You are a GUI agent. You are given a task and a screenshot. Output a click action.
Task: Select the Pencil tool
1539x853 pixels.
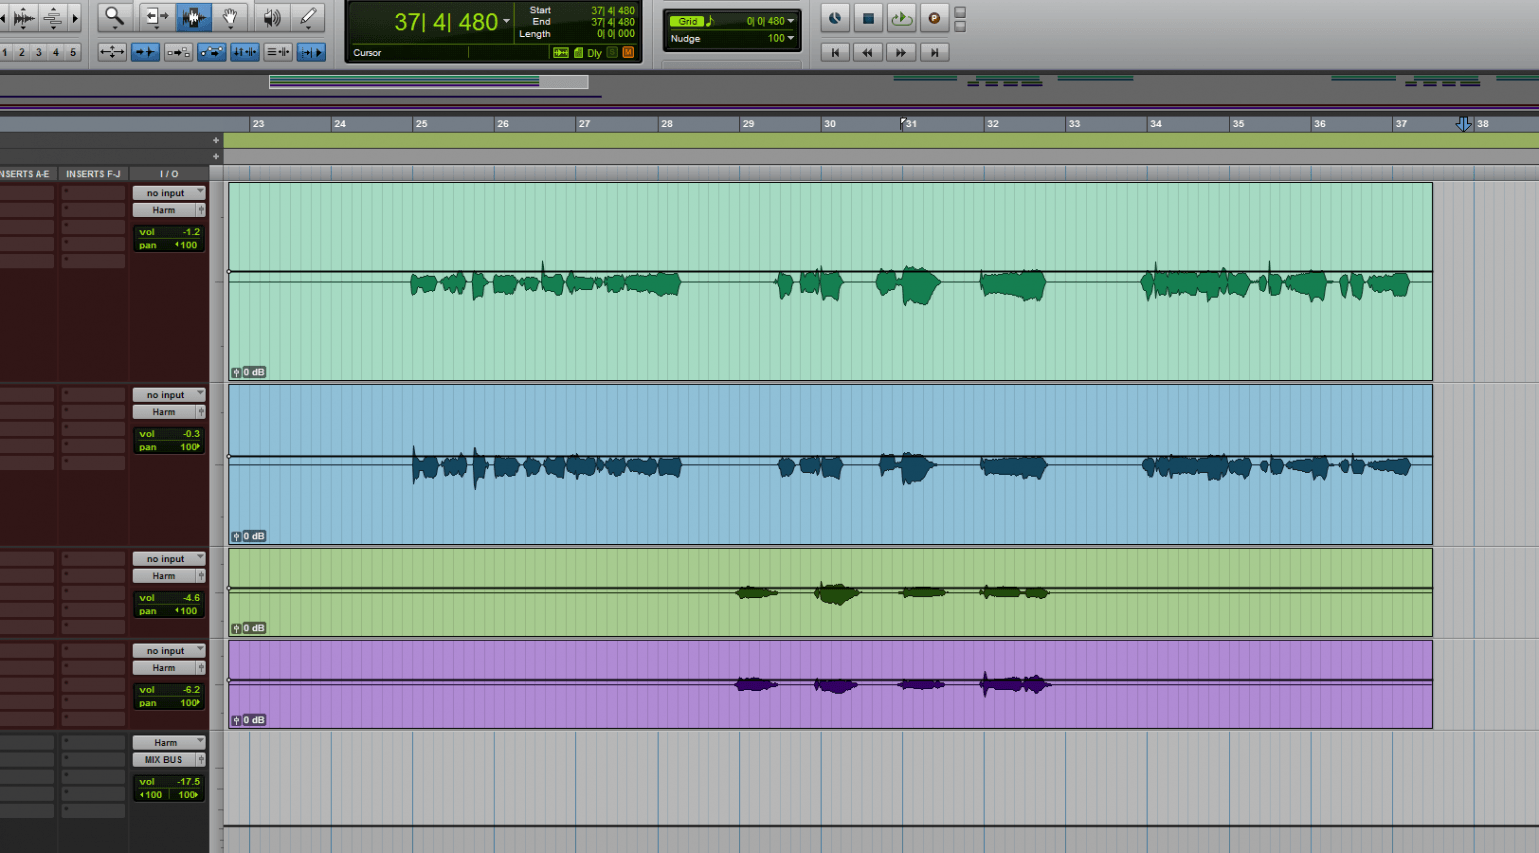[307, 18]
